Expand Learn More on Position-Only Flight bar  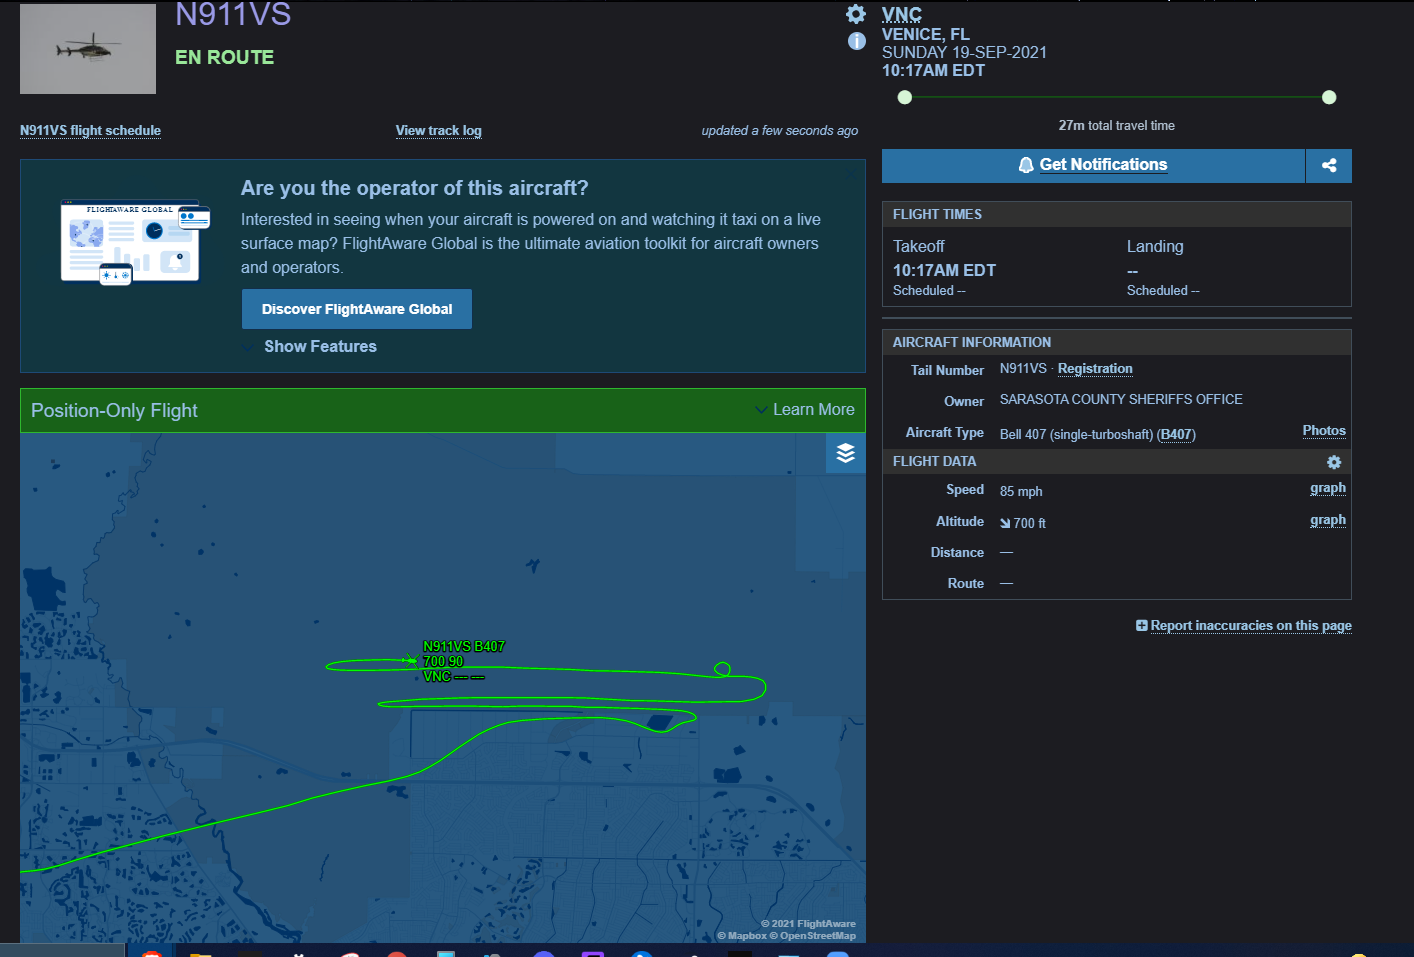806,410
